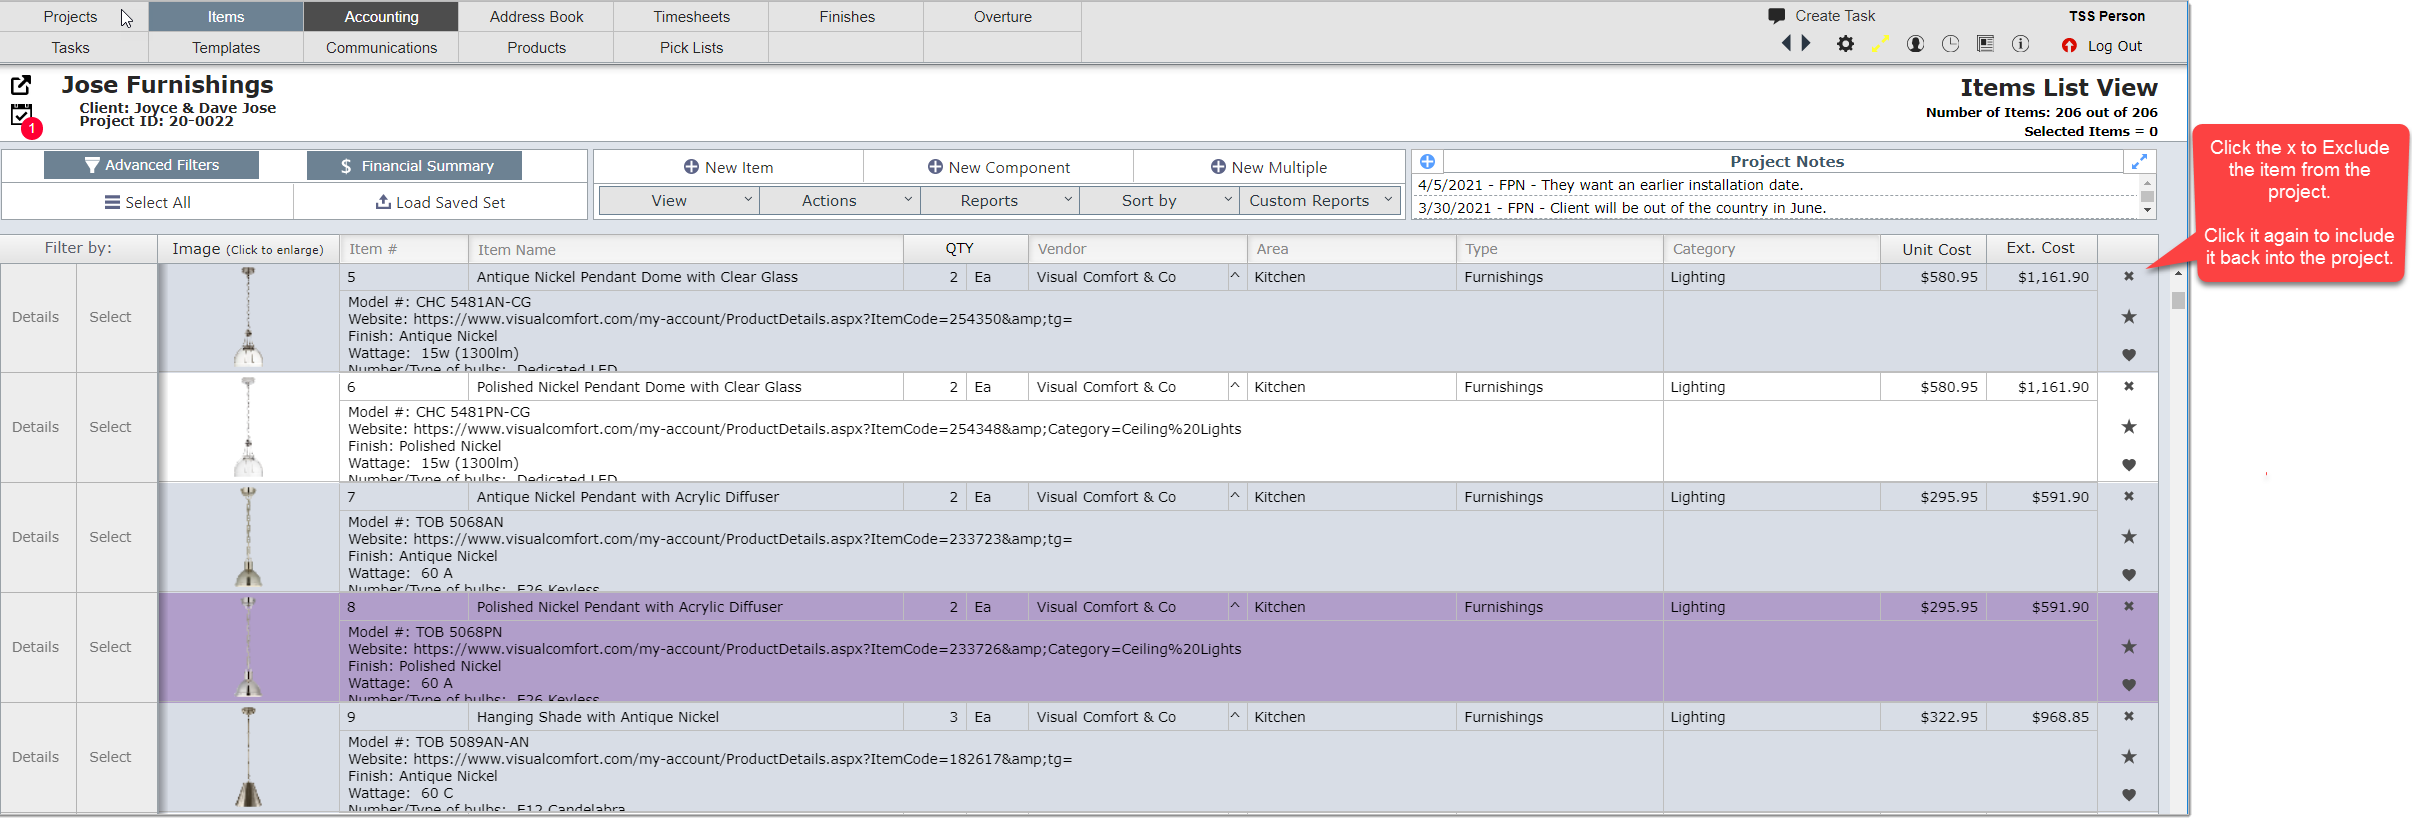
Task: Open the Communications tab
Action: click(381, 48)
